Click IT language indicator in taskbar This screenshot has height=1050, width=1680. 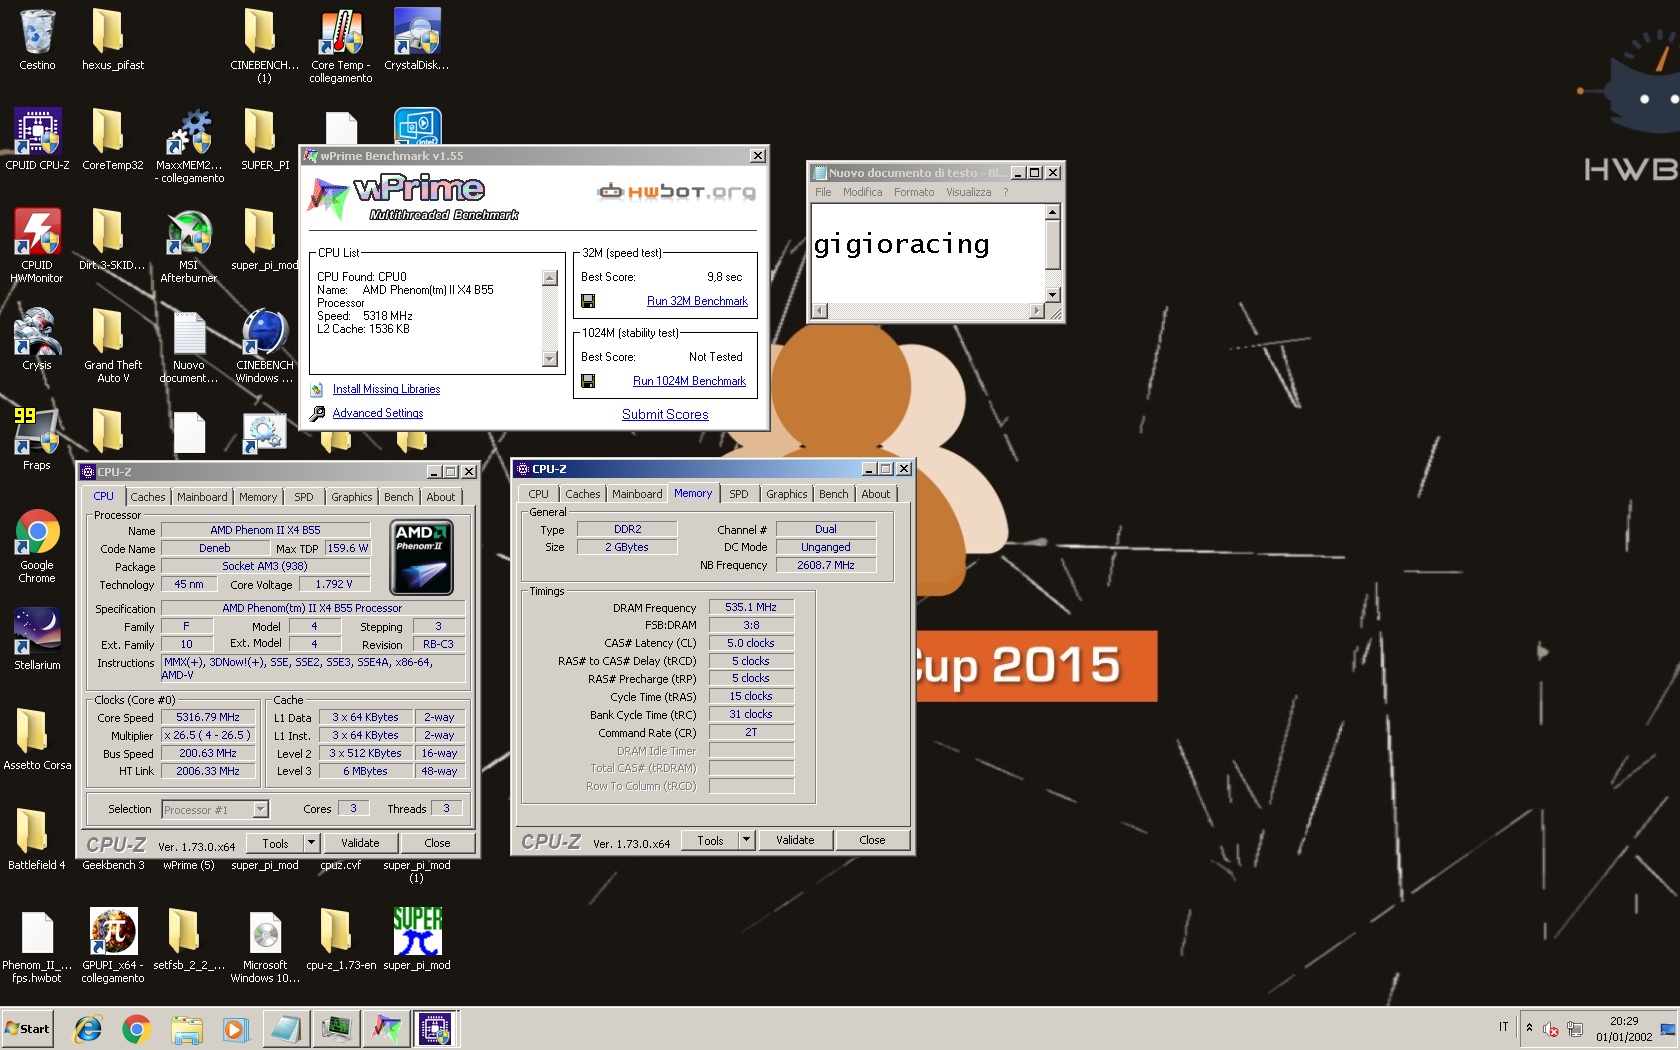[x=1503, y=1027]
